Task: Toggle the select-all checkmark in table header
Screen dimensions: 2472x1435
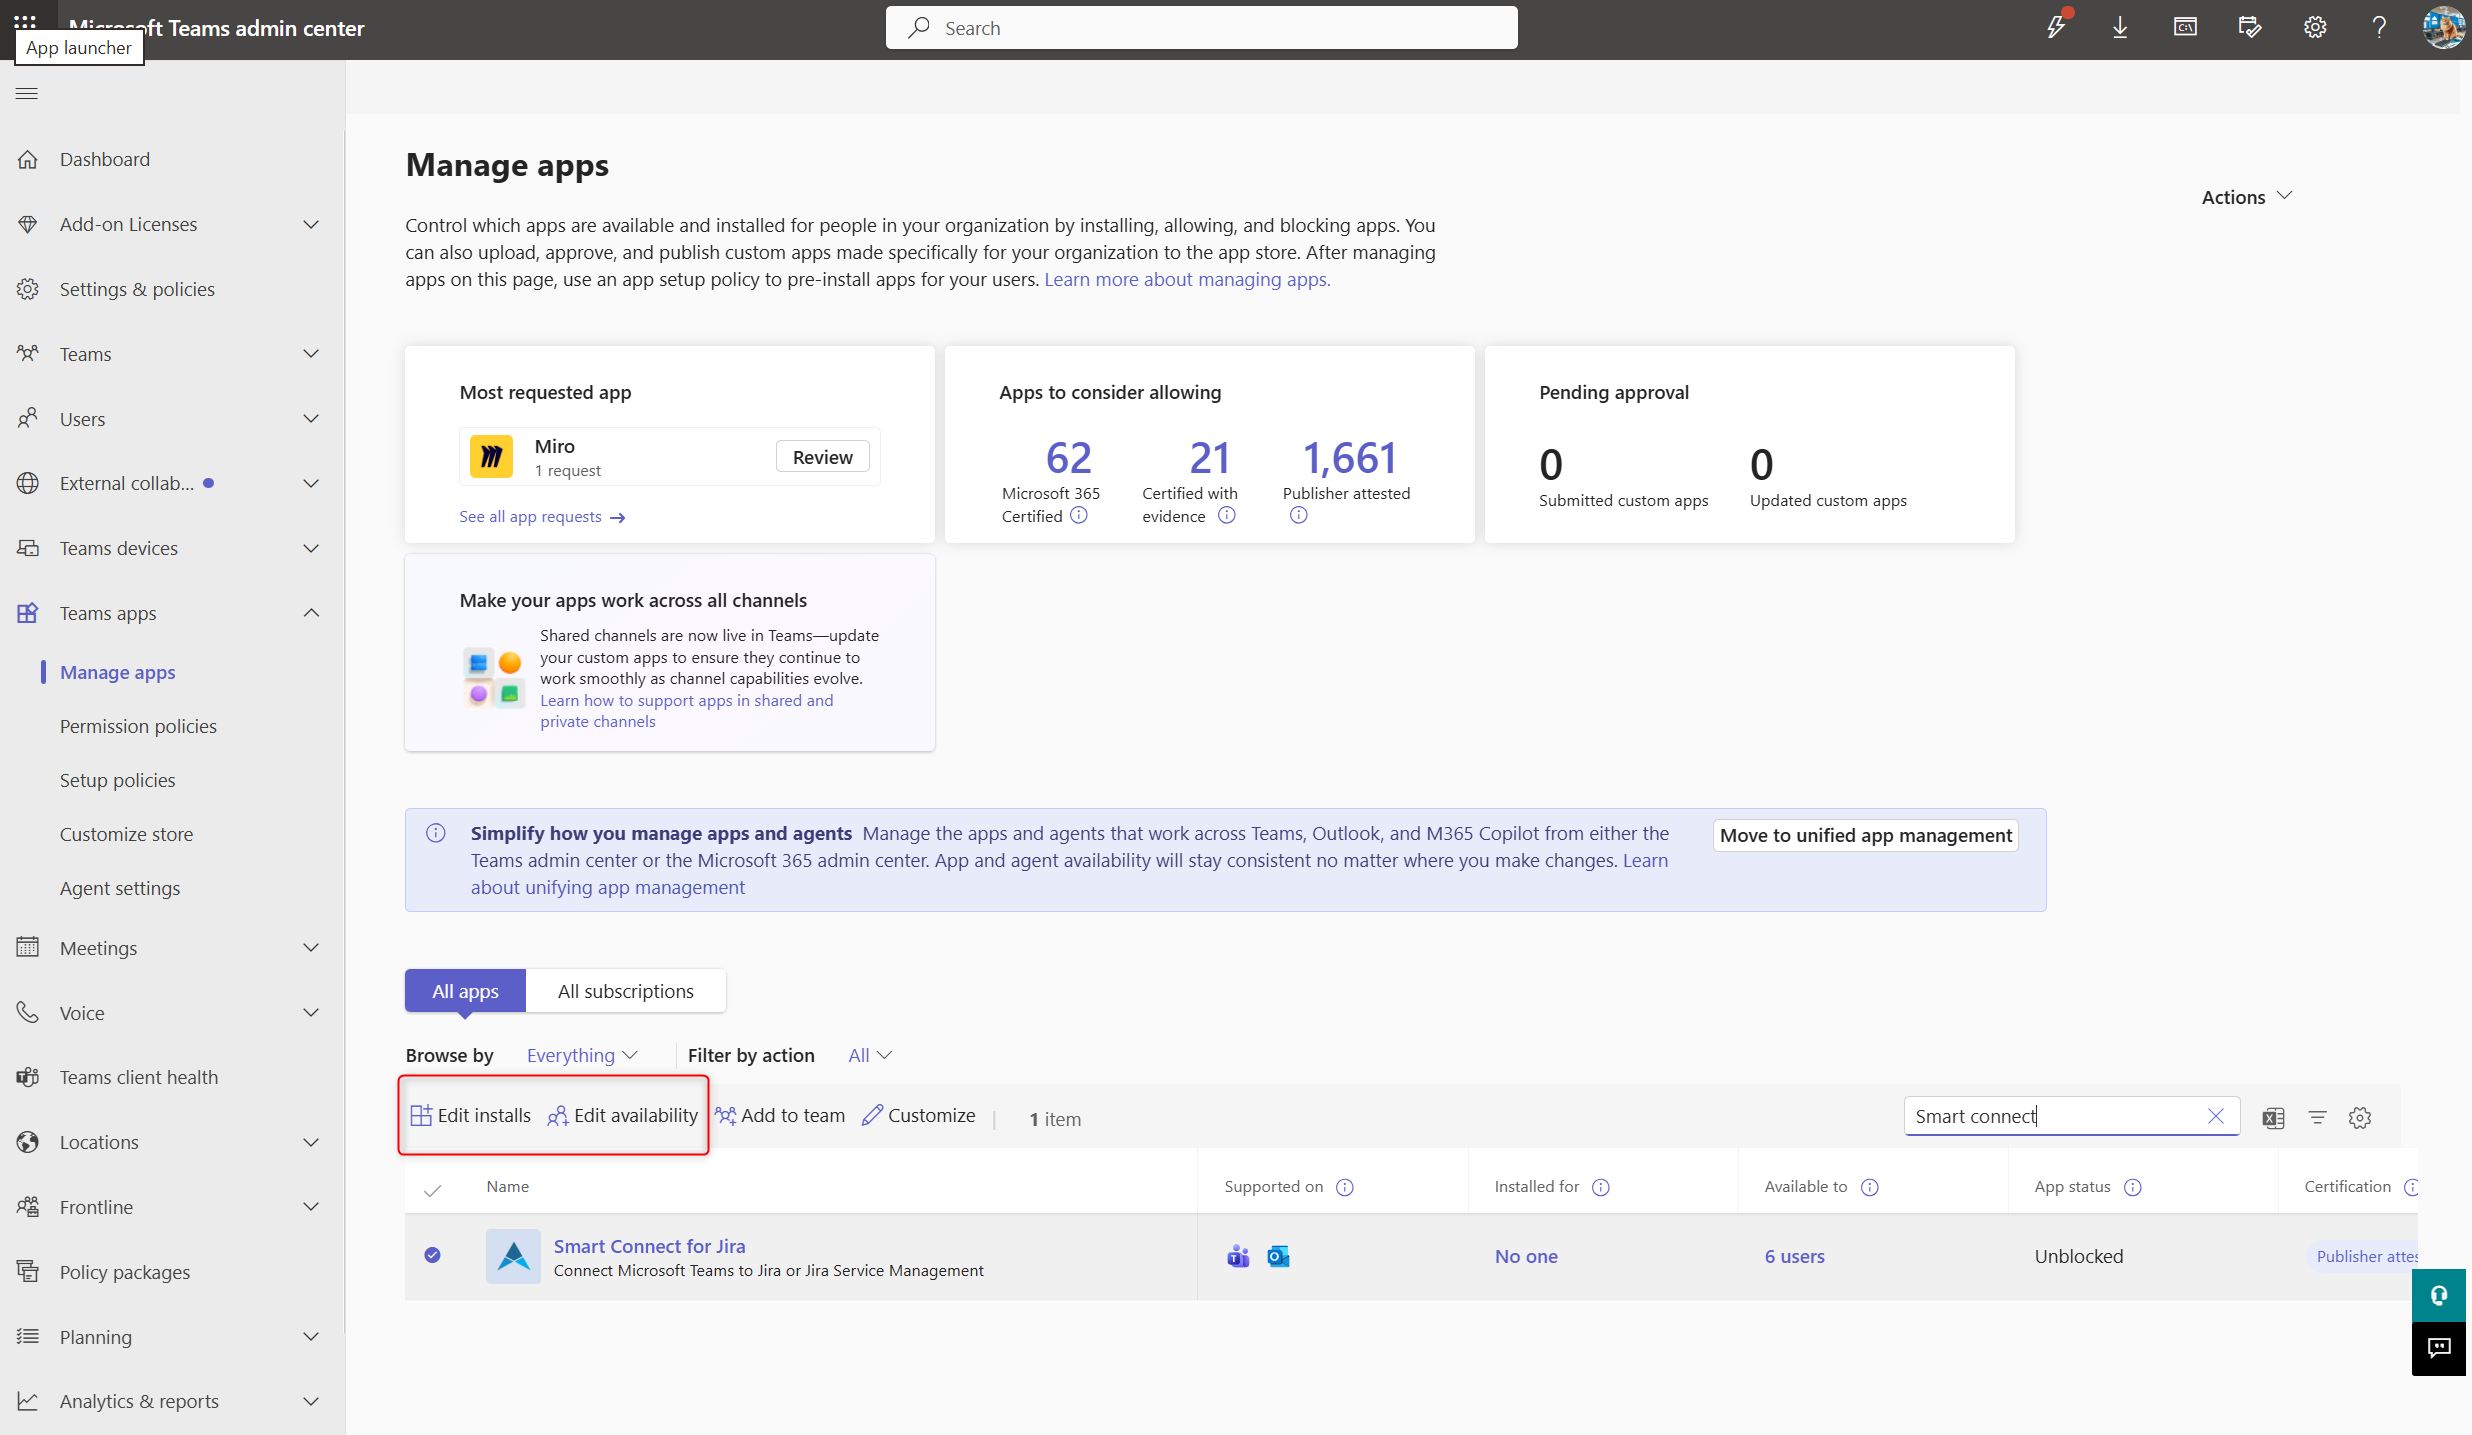Action: [x=432, y=1189]
